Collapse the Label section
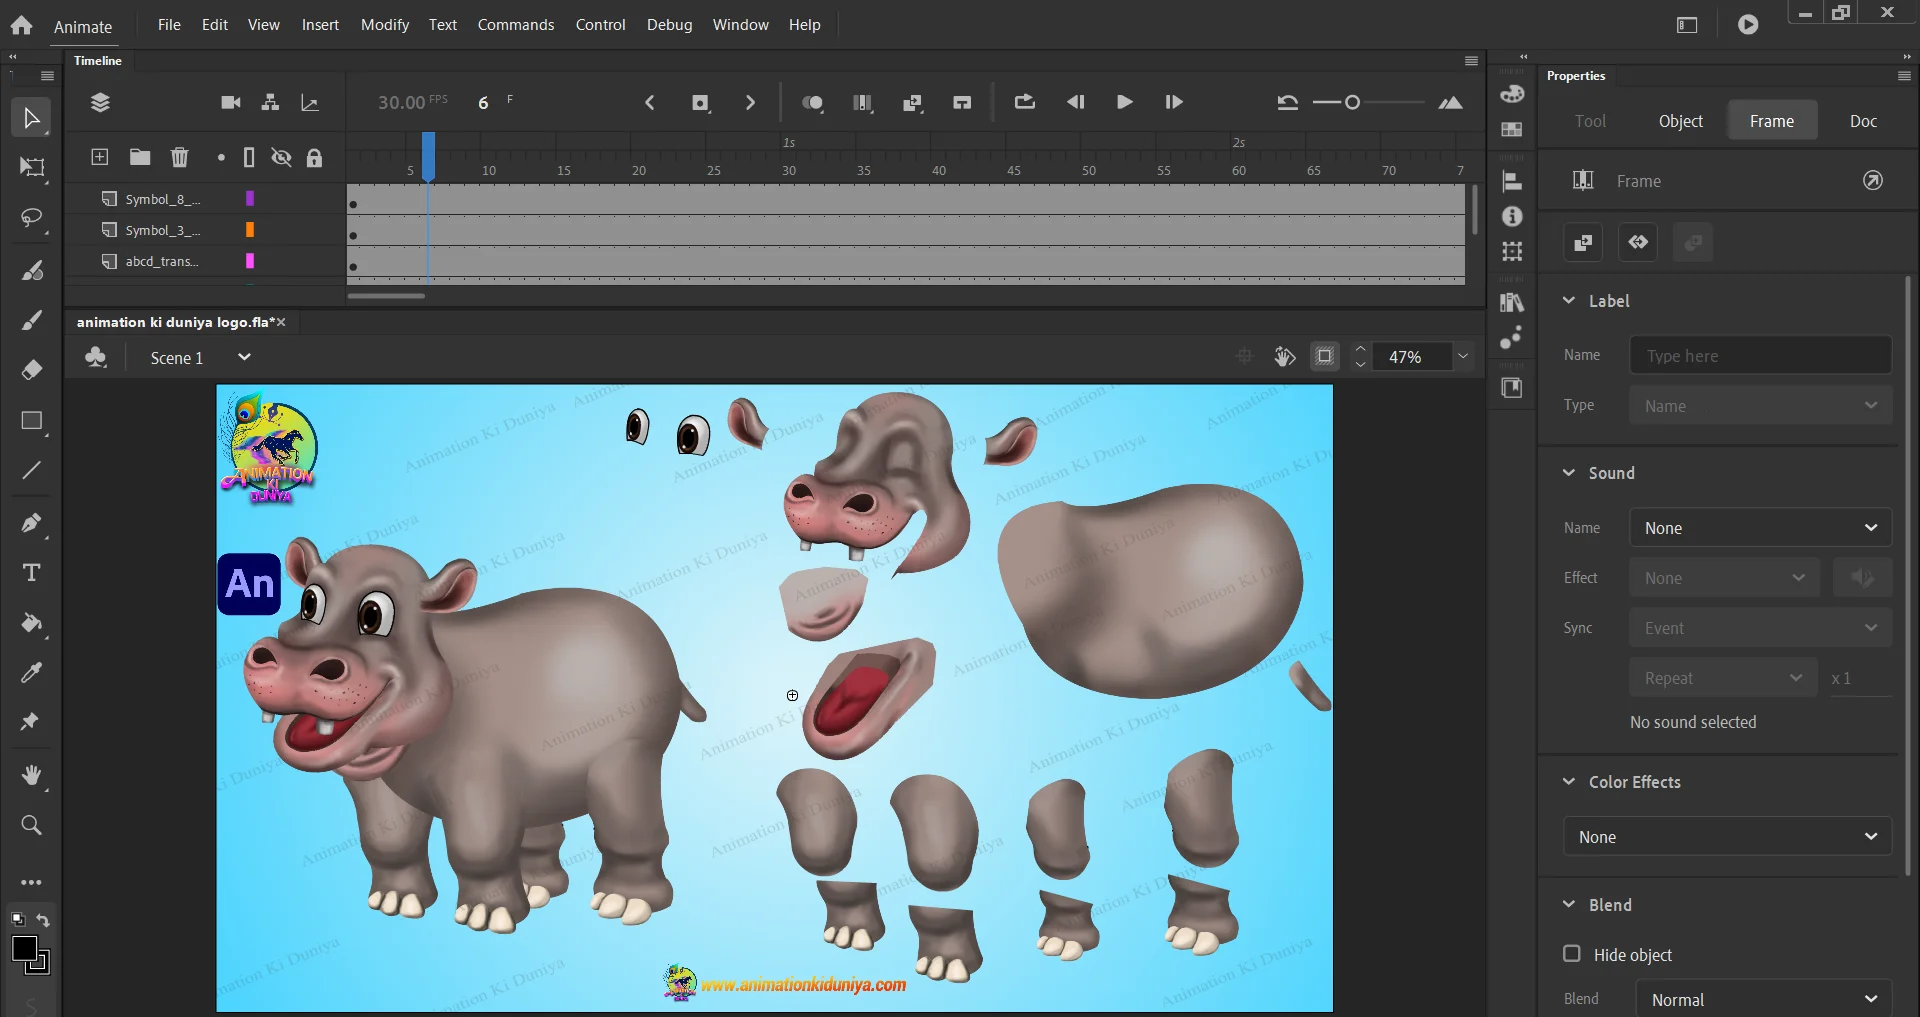1920x1017 pixels. [1569, 301]
